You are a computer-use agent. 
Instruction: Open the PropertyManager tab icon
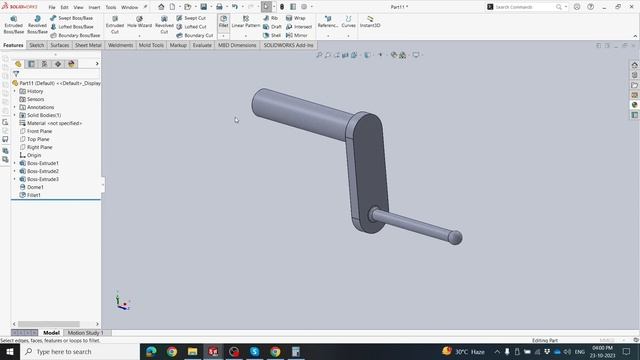click(31, 64)
